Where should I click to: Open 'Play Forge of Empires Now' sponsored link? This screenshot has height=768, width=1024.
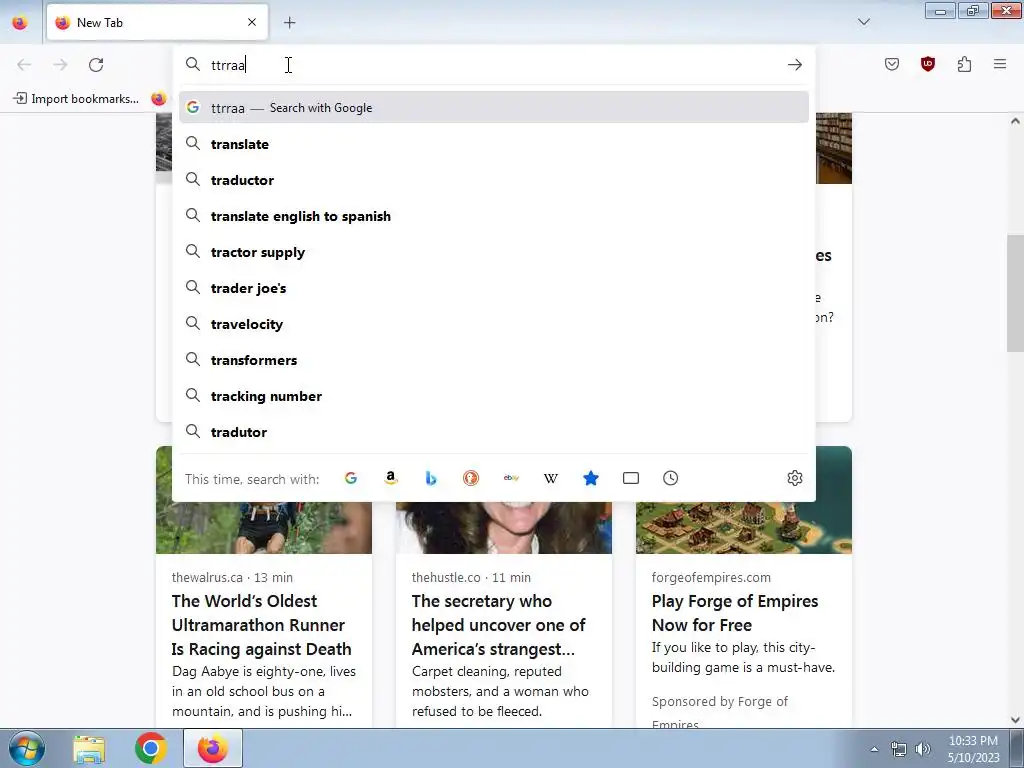(735, 613)
